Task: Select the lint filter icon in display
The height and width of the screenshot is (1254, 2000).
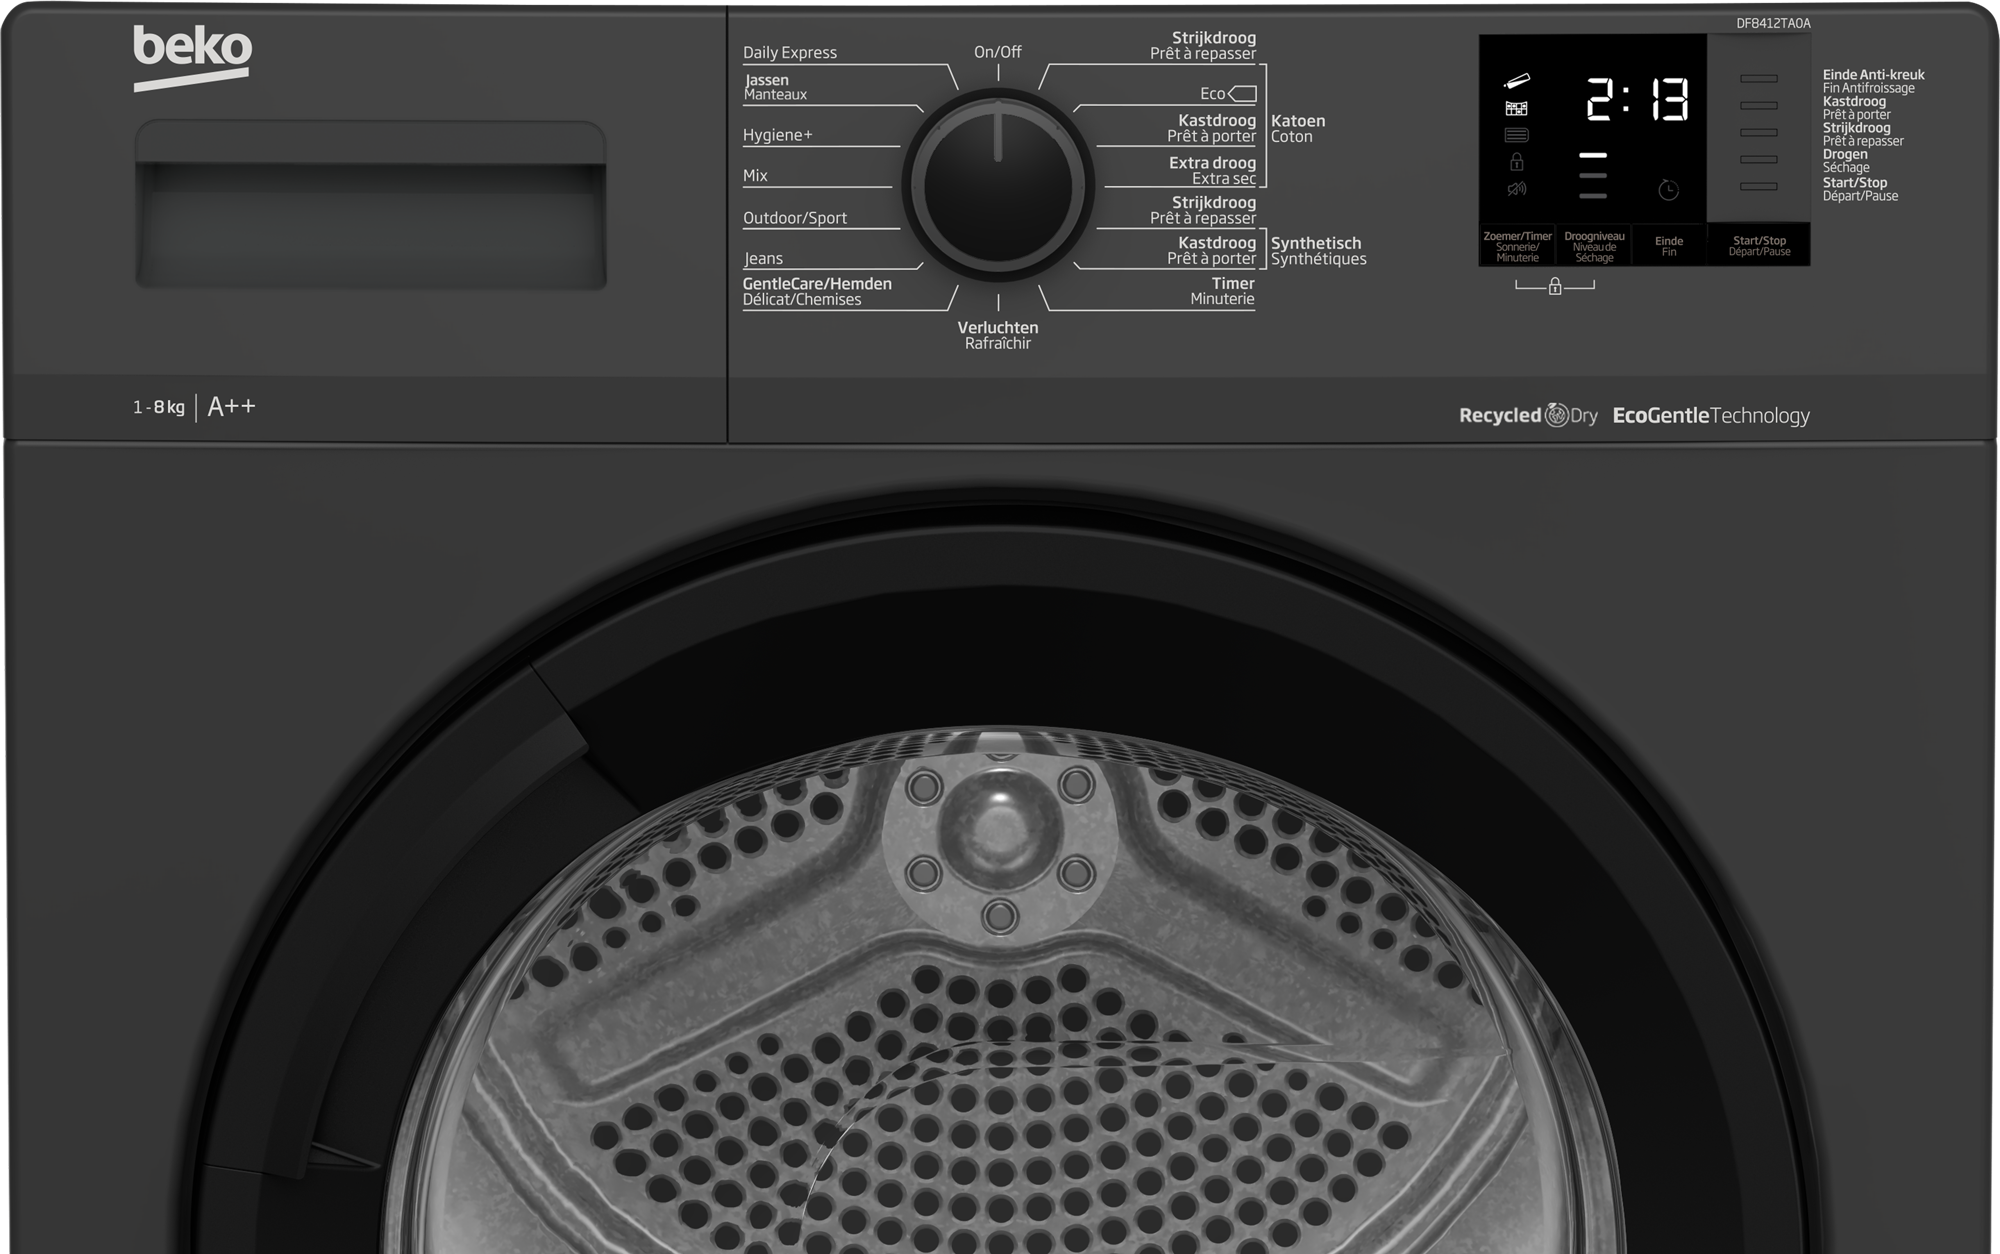Action: [x=1517, y=135]
